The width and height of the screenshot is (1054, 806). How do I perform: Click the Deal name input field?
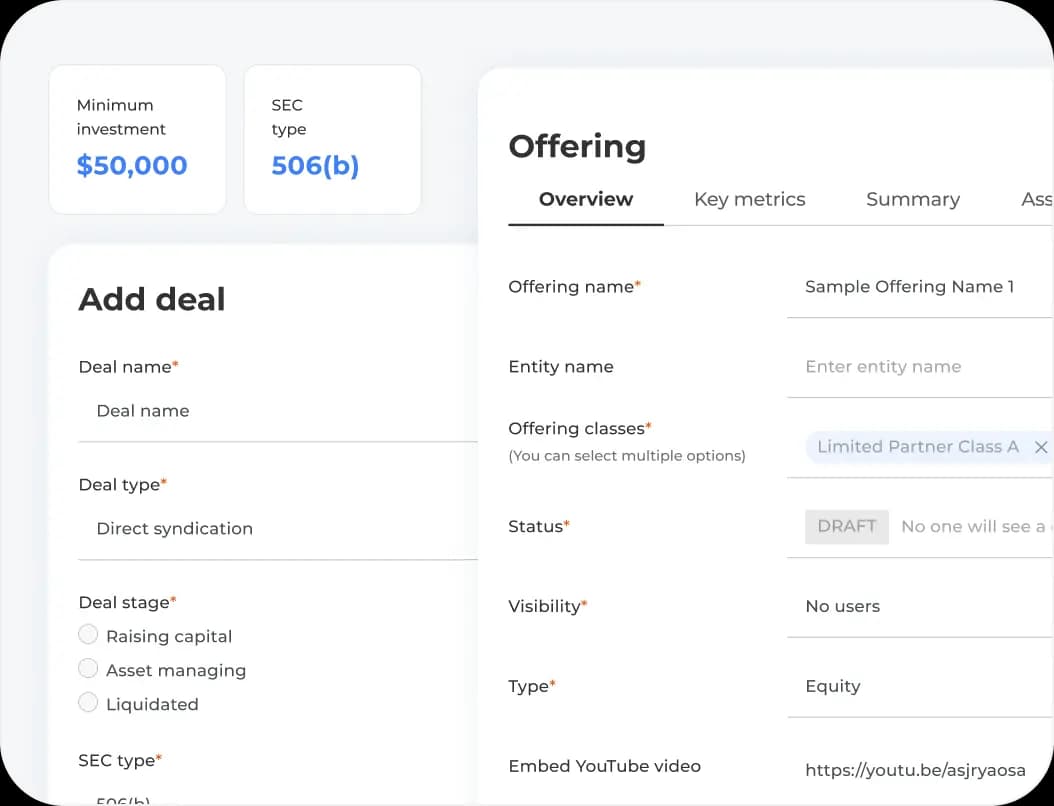pos(277,411)
